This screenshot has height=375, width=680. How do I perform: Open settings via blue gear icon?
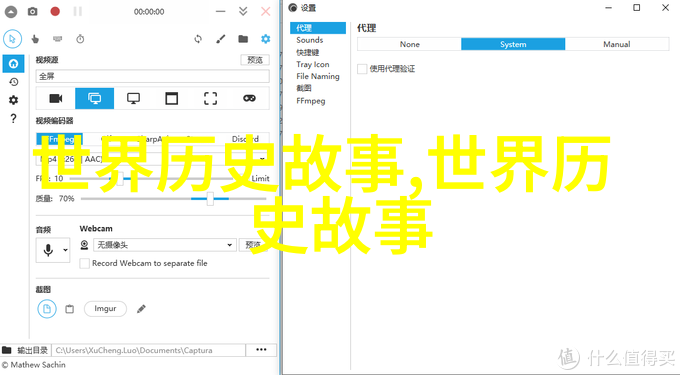(265, 39)
